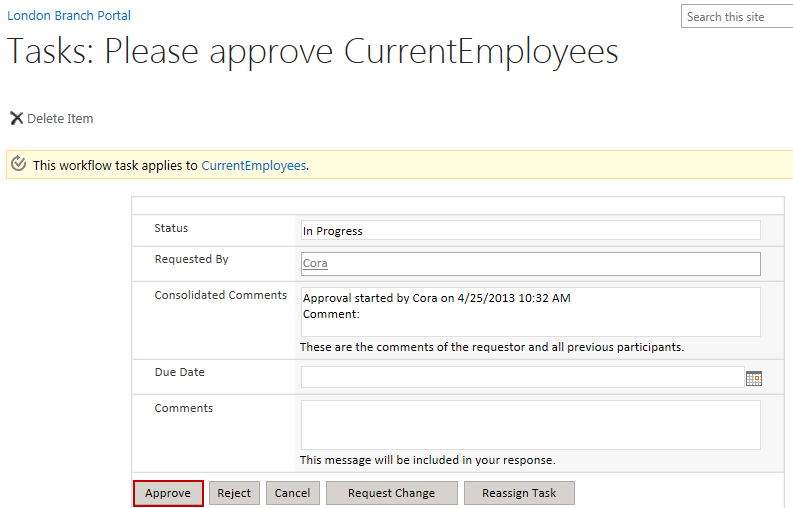Select the Reassign Task button

pos(519,493)
